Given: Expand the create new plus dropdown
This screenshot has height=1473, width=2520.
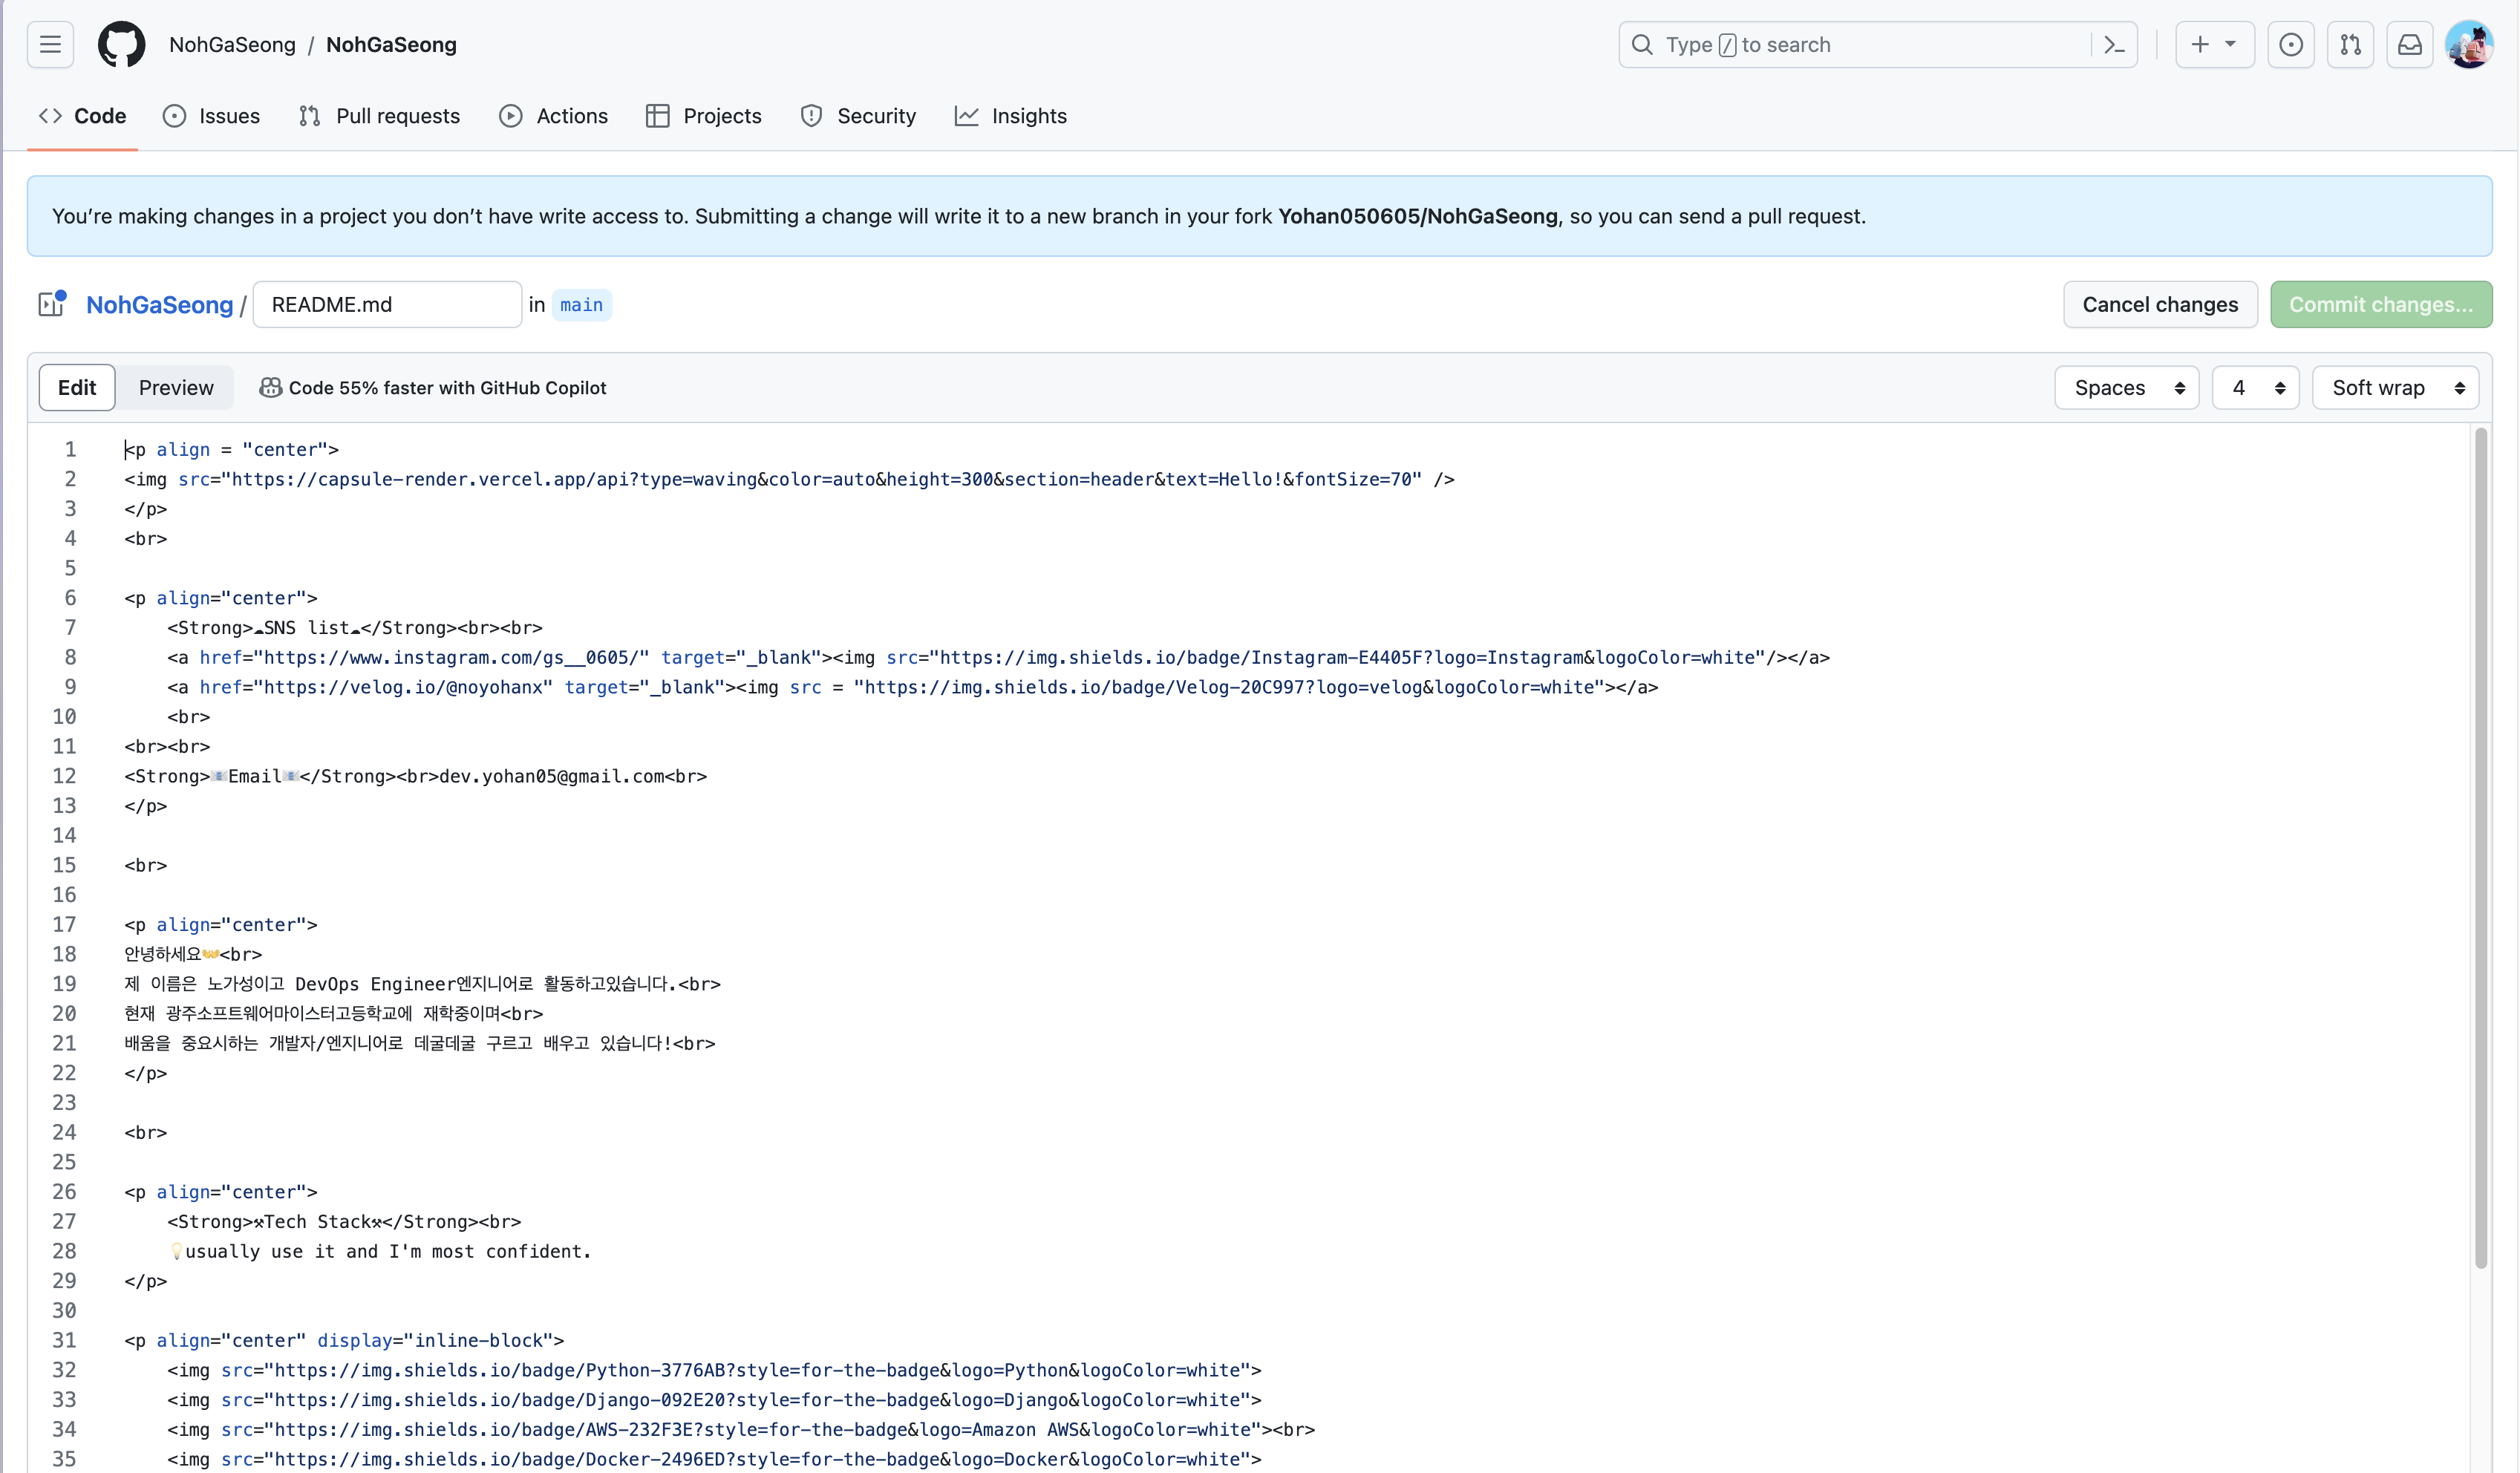Looking at the screenshot, I should (2214, 45).
